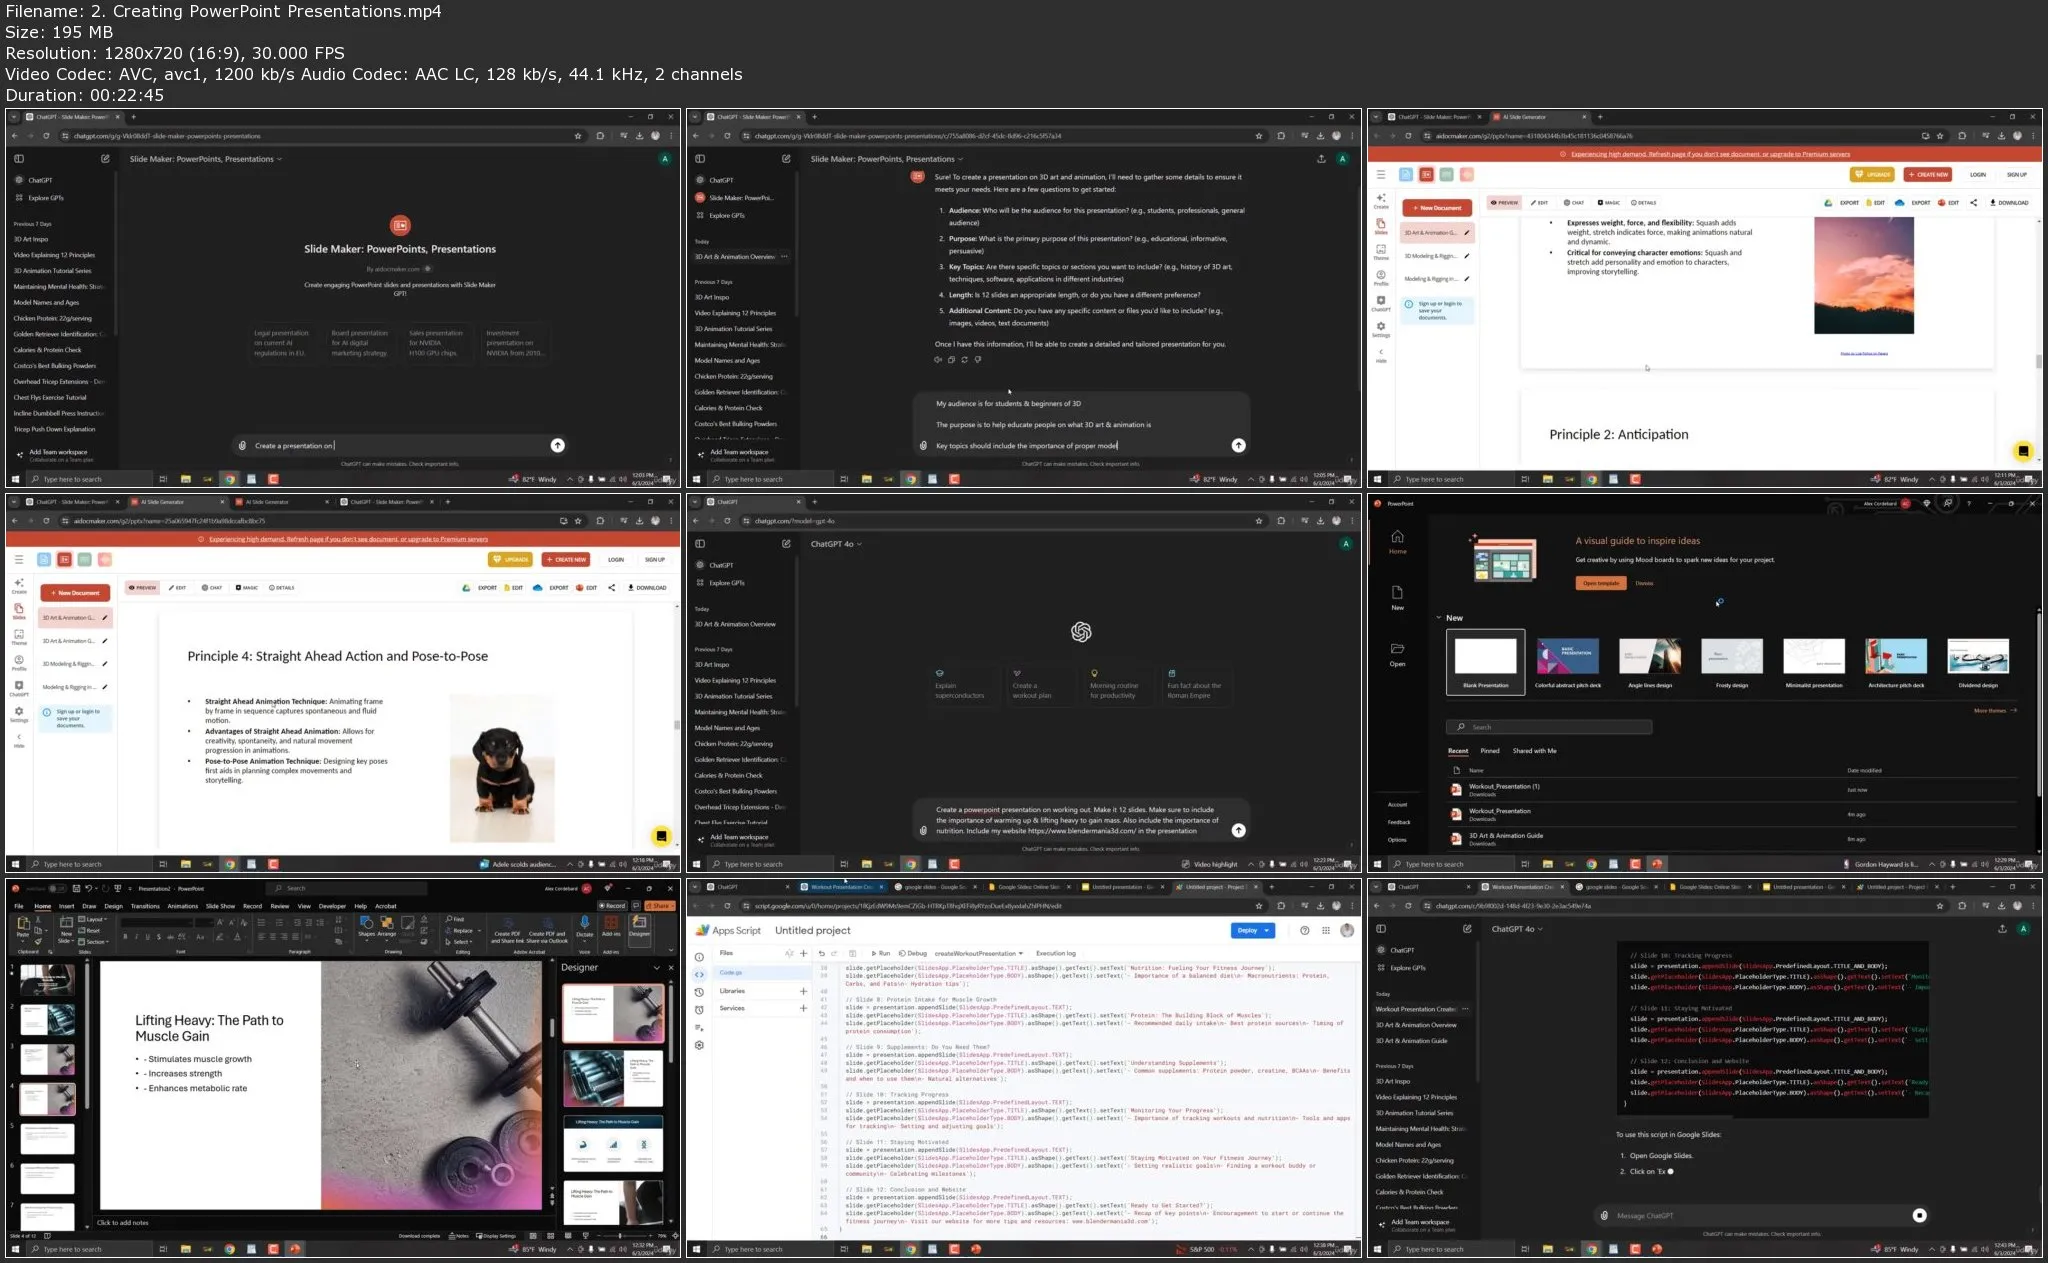This screenshot has height=1263, width=2048.
Task: Stop generating in ChatGPT code response chat
Action: point(1919,1215)
